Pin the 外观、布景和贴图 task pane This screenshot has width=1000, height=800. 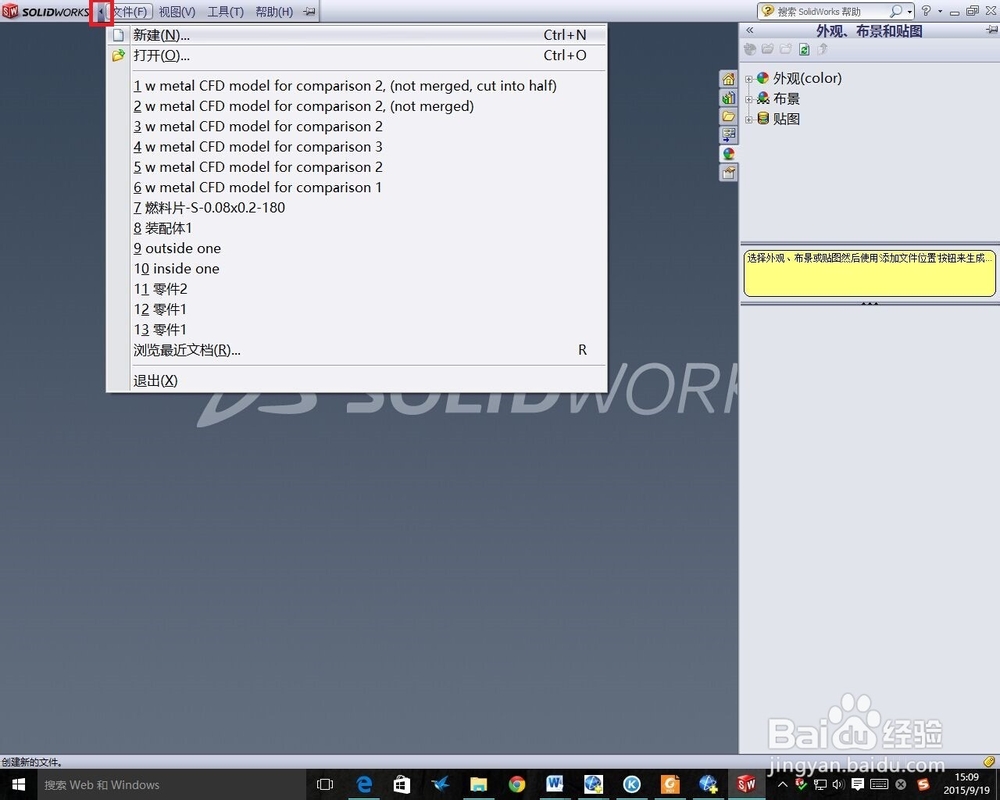(x=992, y=30)
